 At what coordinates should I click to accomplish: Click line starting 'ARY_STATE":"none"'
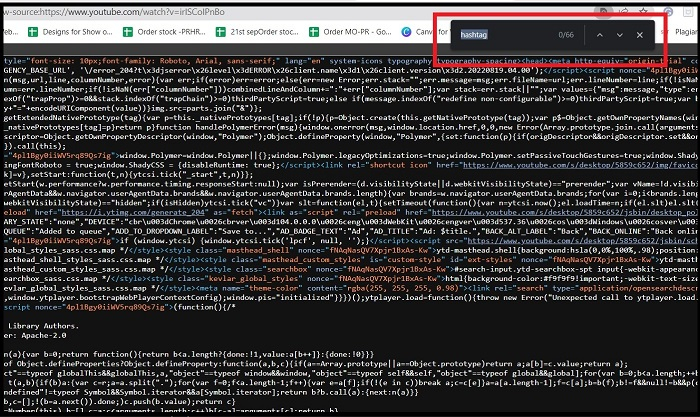[350, 222]
